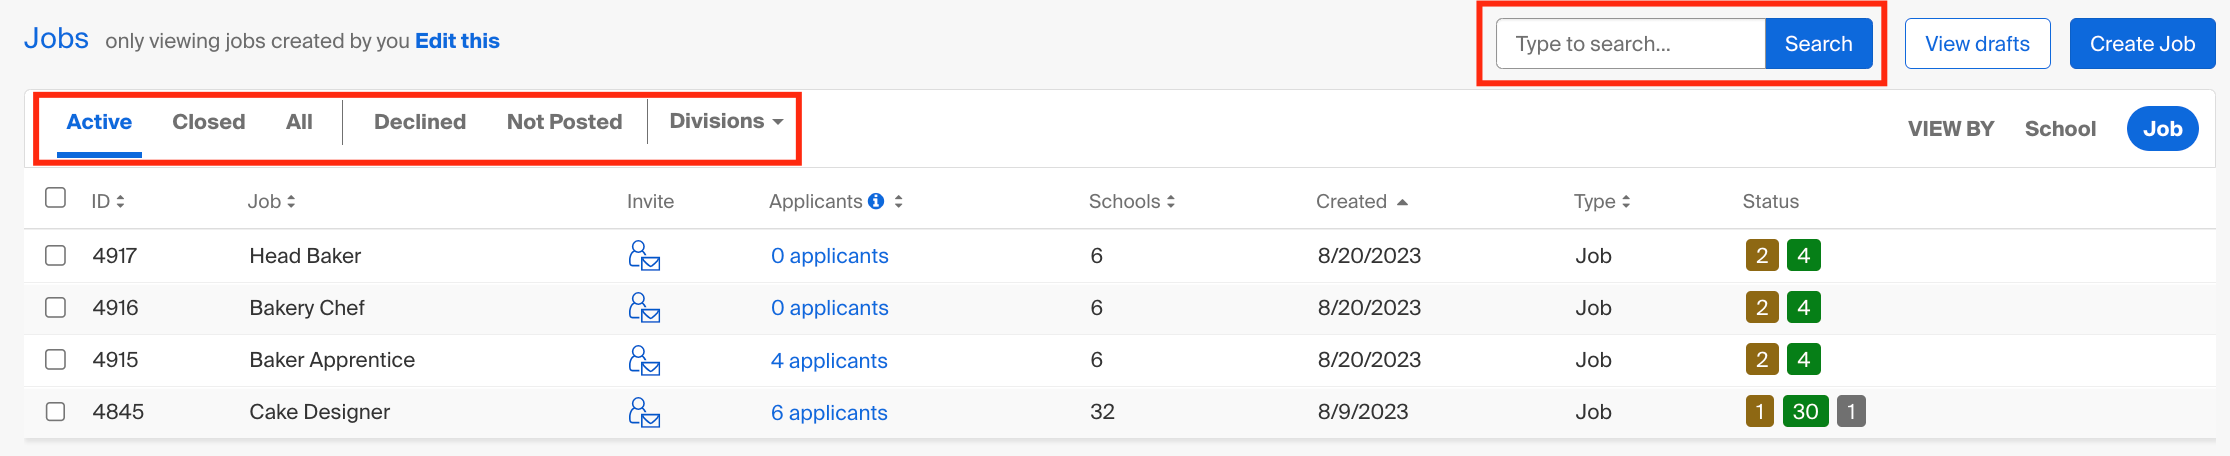Image resolution: width=2230 pixels, height=456 pixels.
Task: Click invite icon for Head Baker
Action: pos(644,256)
